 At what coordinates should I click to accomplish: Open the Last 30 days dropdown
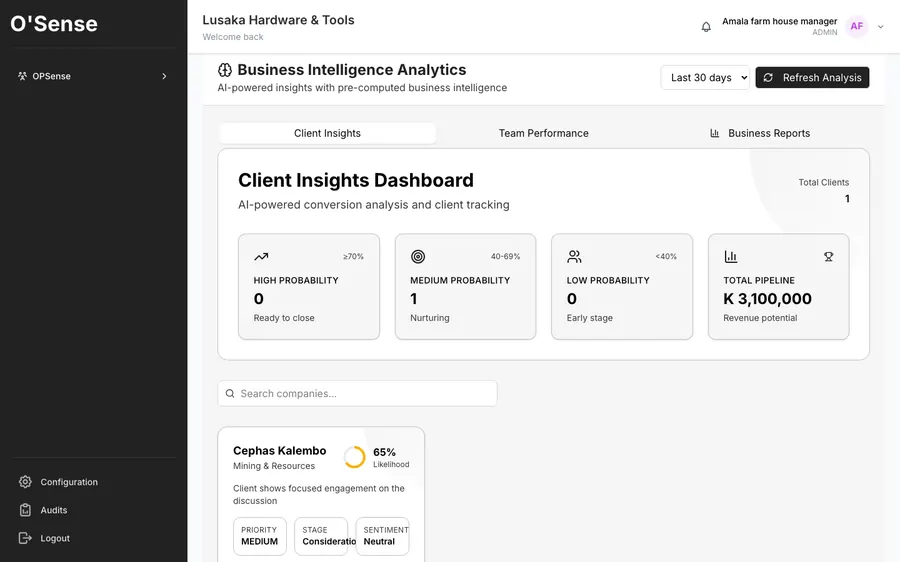coord(705,77)
